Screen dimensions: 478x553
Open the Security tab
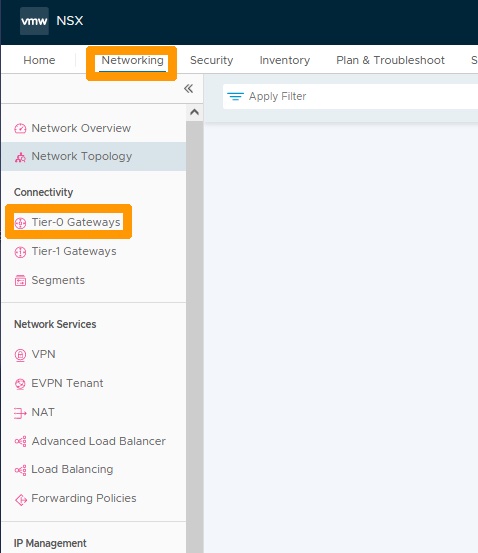[211, 60]
